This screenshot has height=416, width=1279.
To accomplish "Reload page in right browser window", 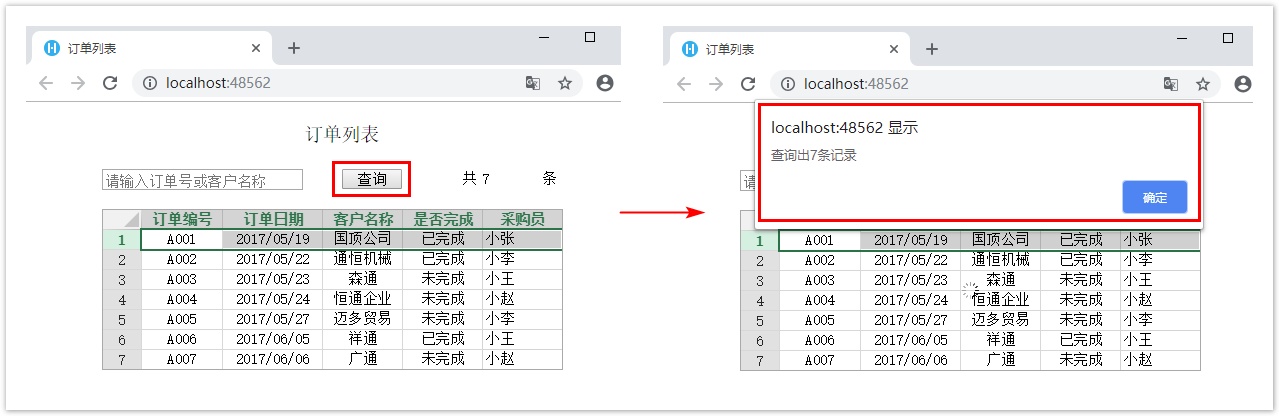I will point(748,85).
